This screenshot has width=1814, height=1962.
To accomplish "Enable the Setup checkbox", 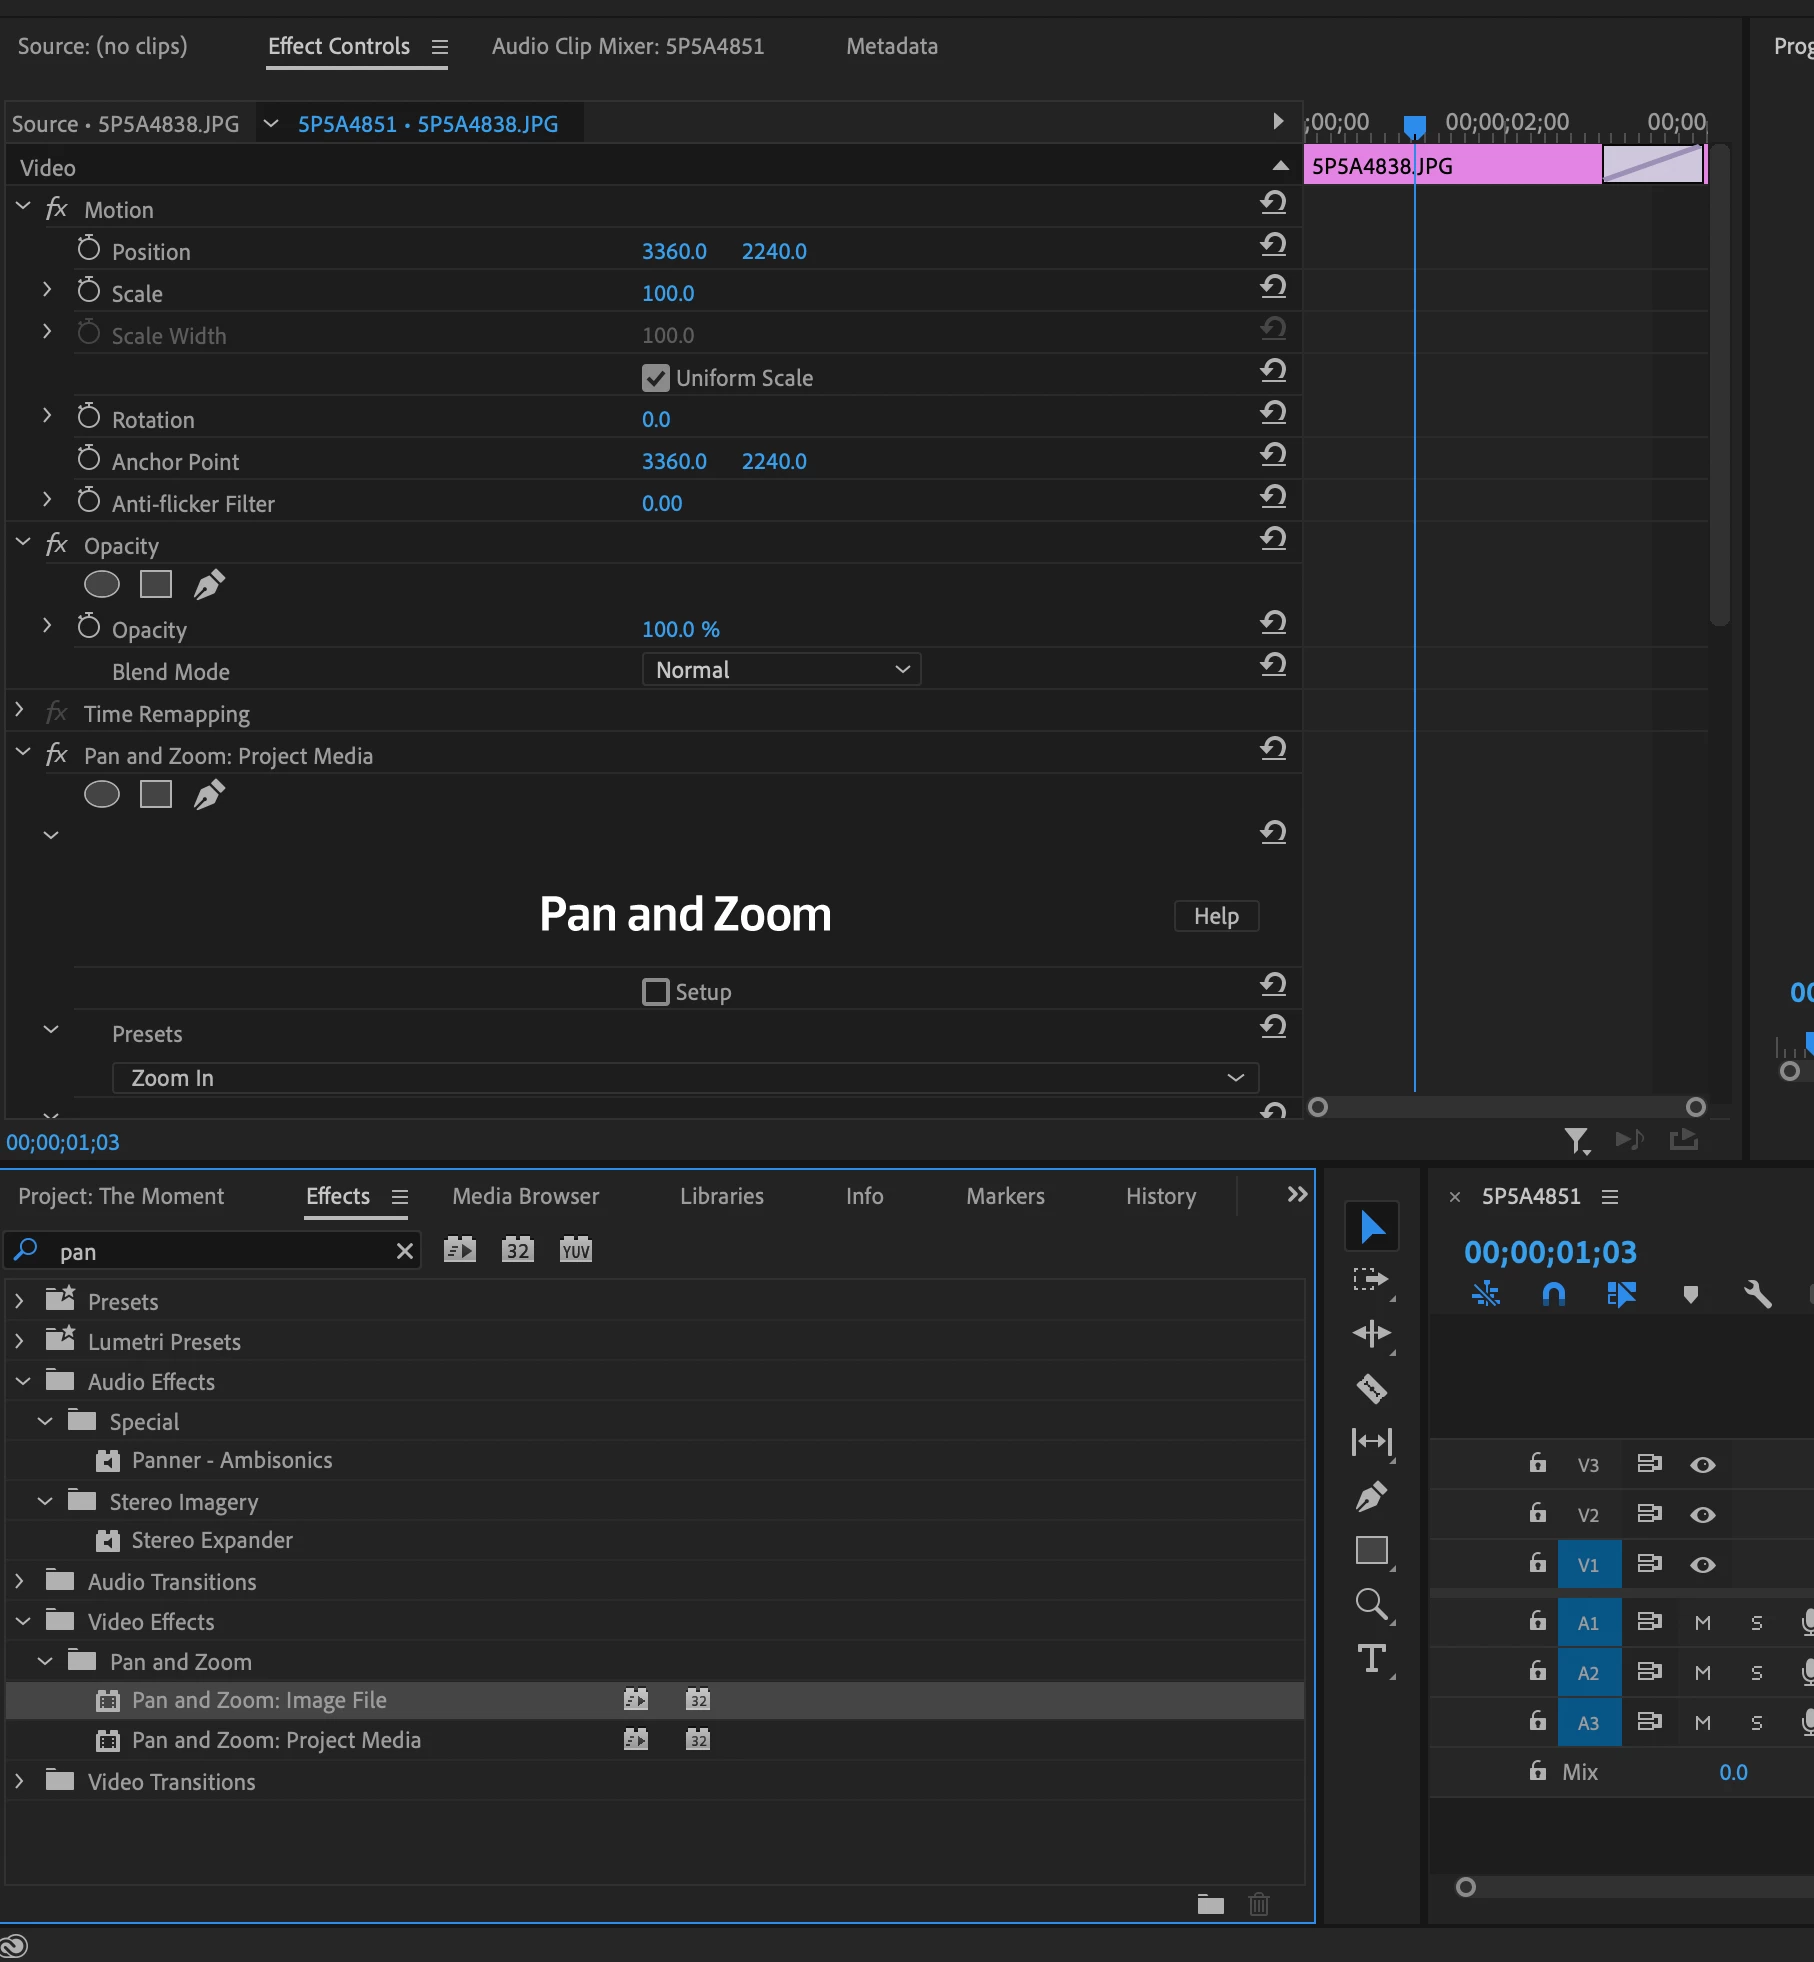I will click(655, 992).
